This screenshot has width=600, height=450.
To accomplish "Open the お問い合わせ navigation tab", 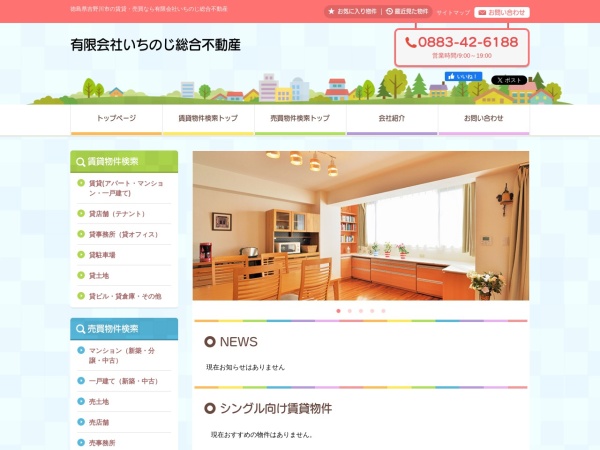I will pyautogui.click(x=484, y=120).
